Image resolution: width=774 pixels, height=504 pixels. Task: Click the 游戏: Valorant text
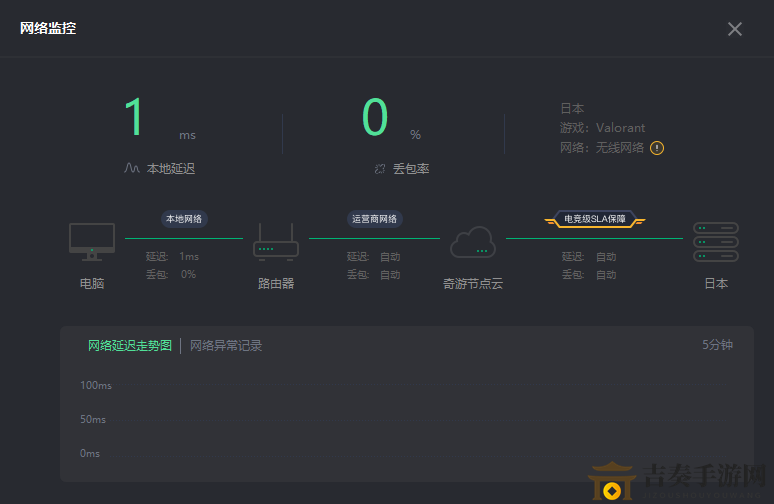point(602,128)
